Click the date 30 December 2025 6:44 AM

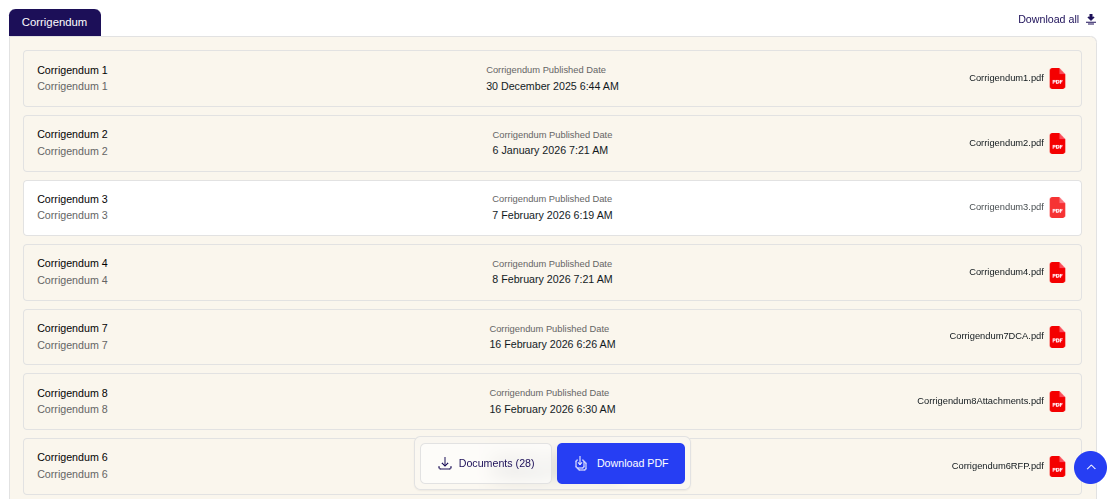coord(552,86)
